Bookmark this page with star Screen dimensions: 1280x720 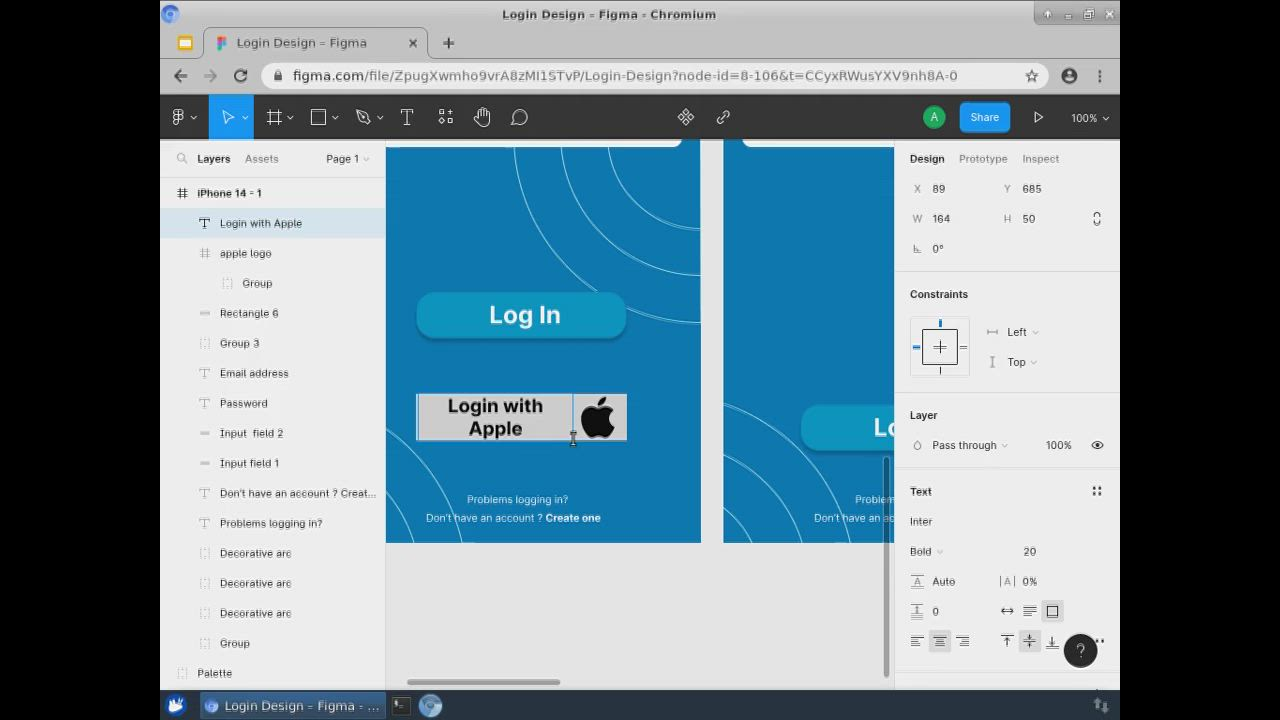pos(1032,75)
